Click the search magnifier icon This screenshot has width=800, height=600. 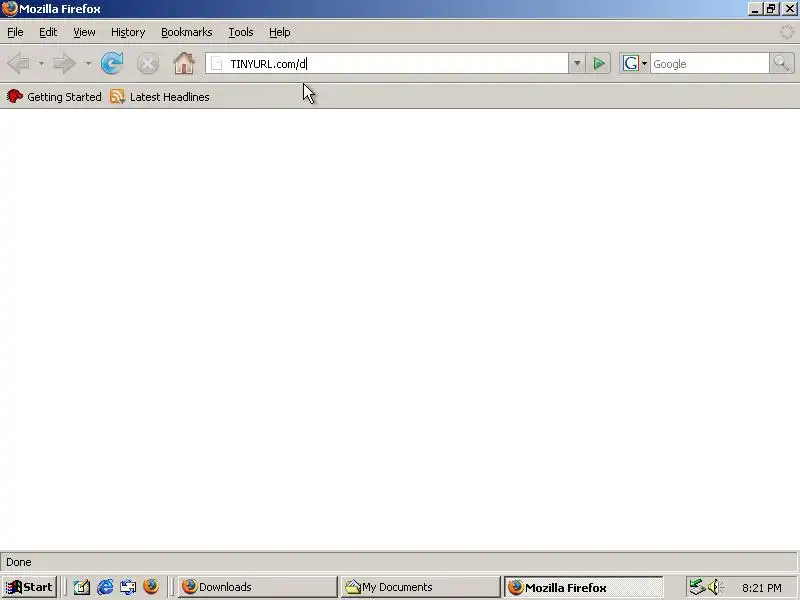point(782,64)
